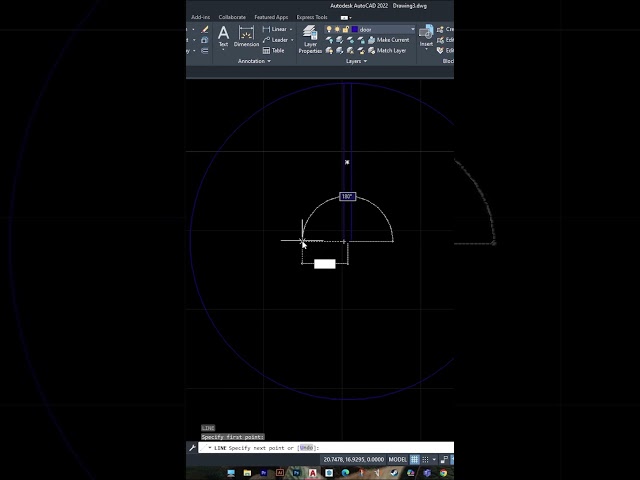Switch to the Add-ins tab

(200, 17)
